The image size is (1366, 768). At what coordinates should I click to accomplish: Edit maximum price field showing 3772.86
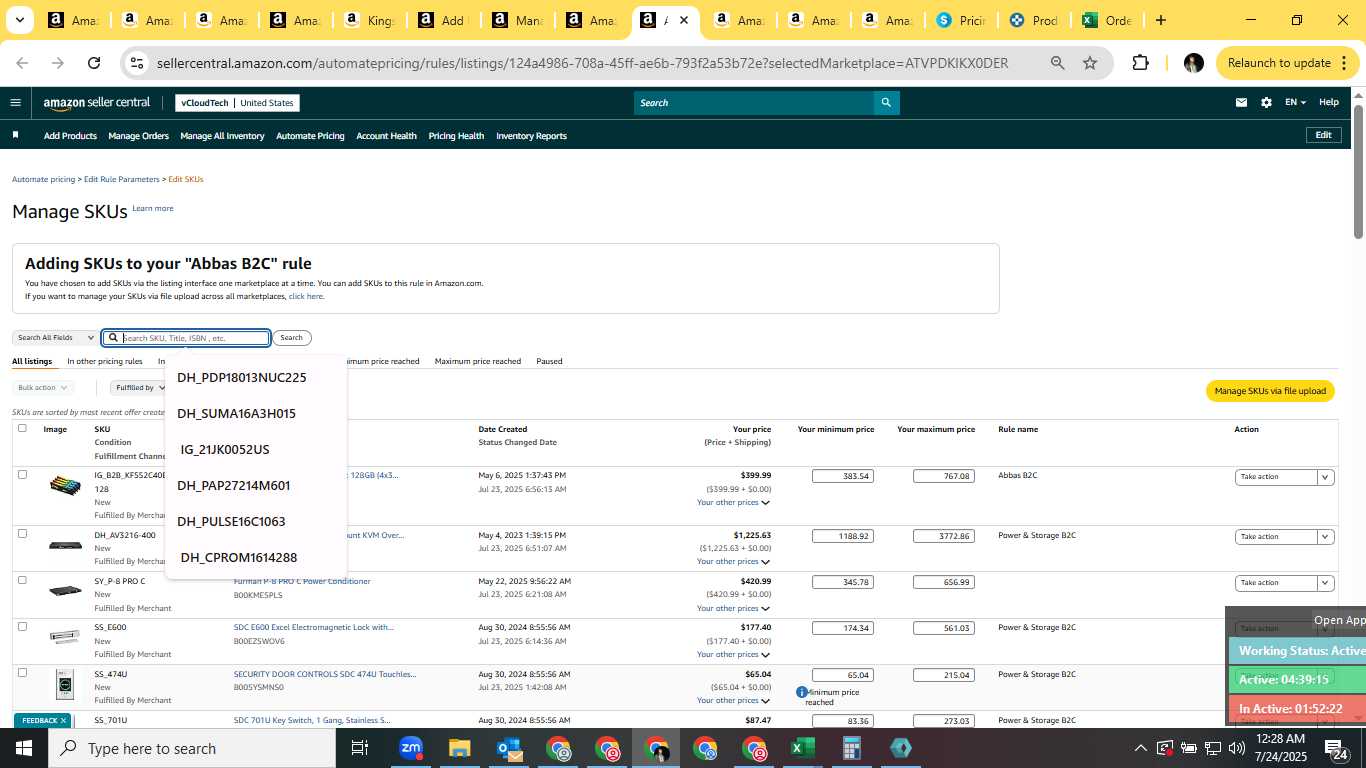pyautogui.click(x=943, y=536)
